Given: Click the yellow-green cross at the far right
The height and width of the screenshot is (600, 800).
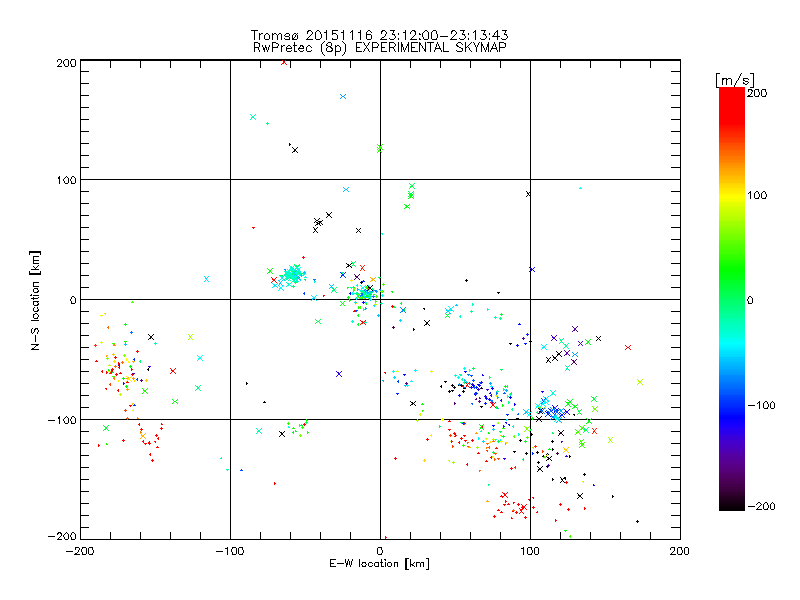Looking at the screenshot, I should click(640, 382).
